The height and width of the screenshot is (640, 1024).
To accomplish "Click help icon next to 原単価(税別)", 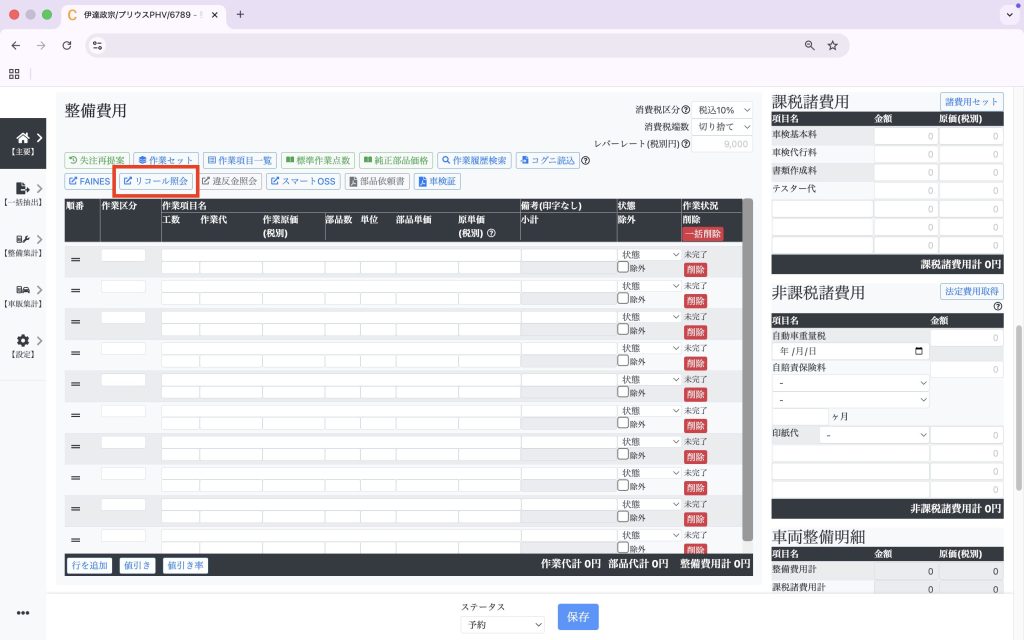I will 491,233.
